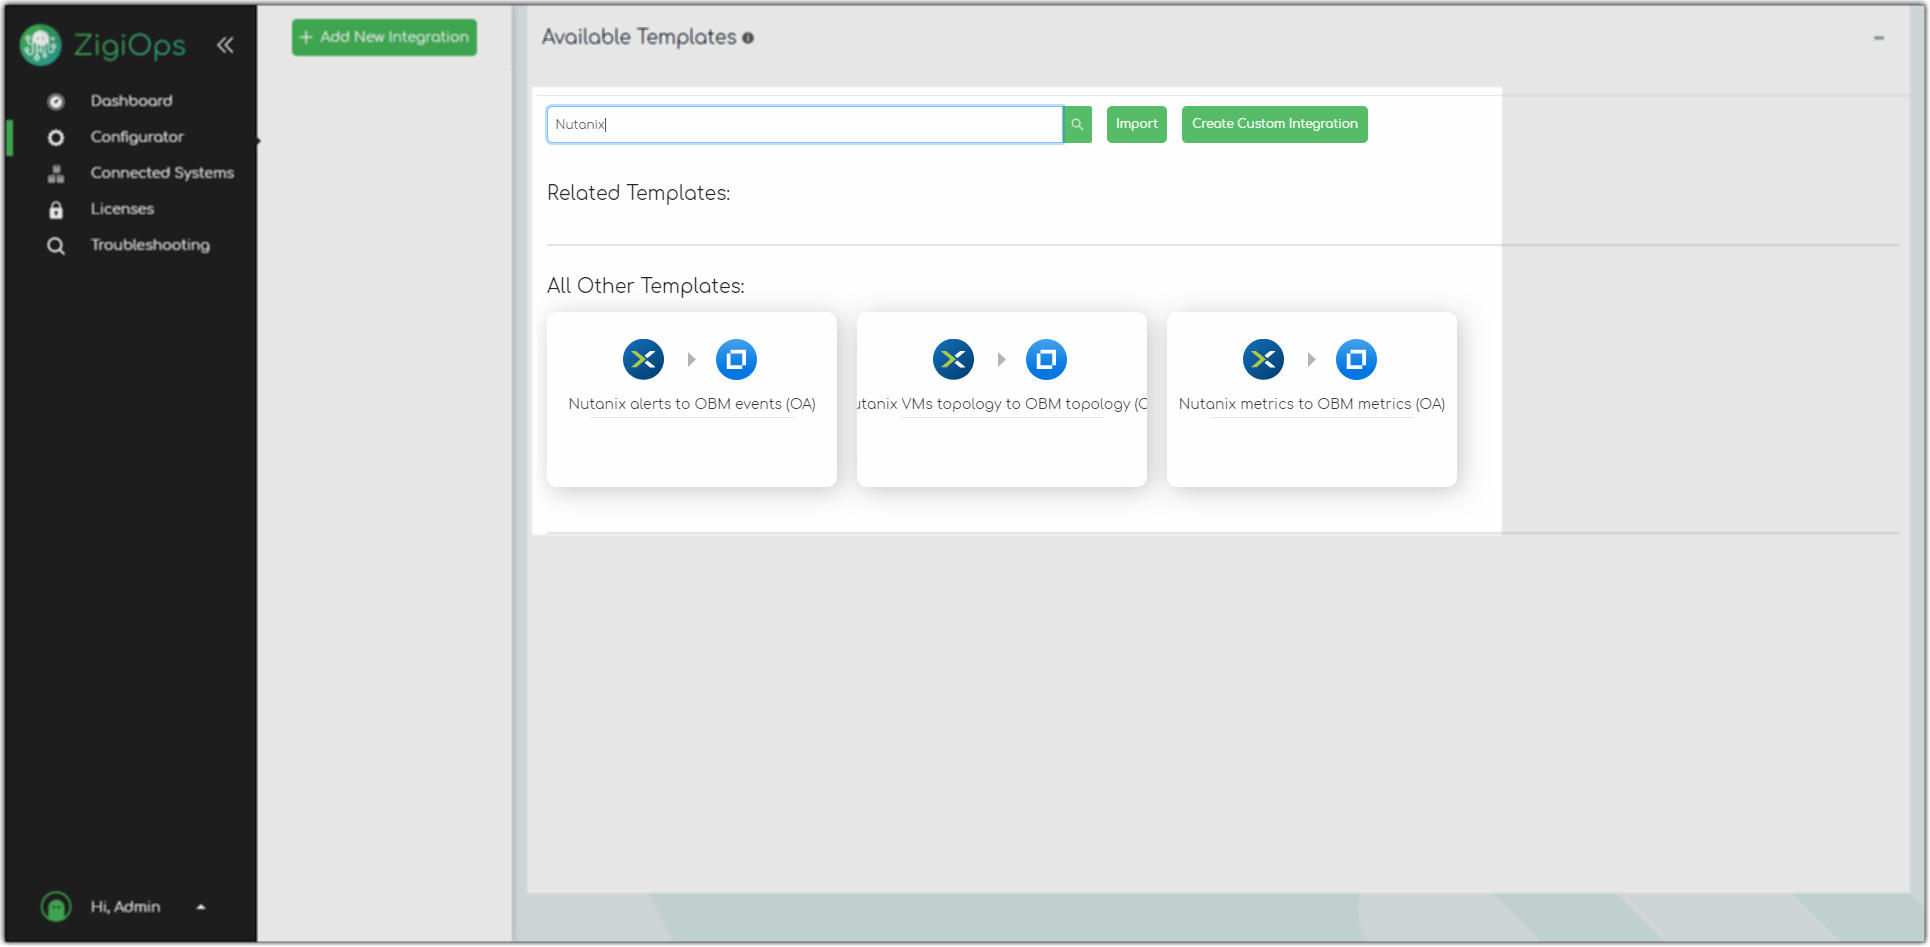Click arrow icon in VMs topology card
This screenshot has height=947, width=1930.
pos(1001,359)
